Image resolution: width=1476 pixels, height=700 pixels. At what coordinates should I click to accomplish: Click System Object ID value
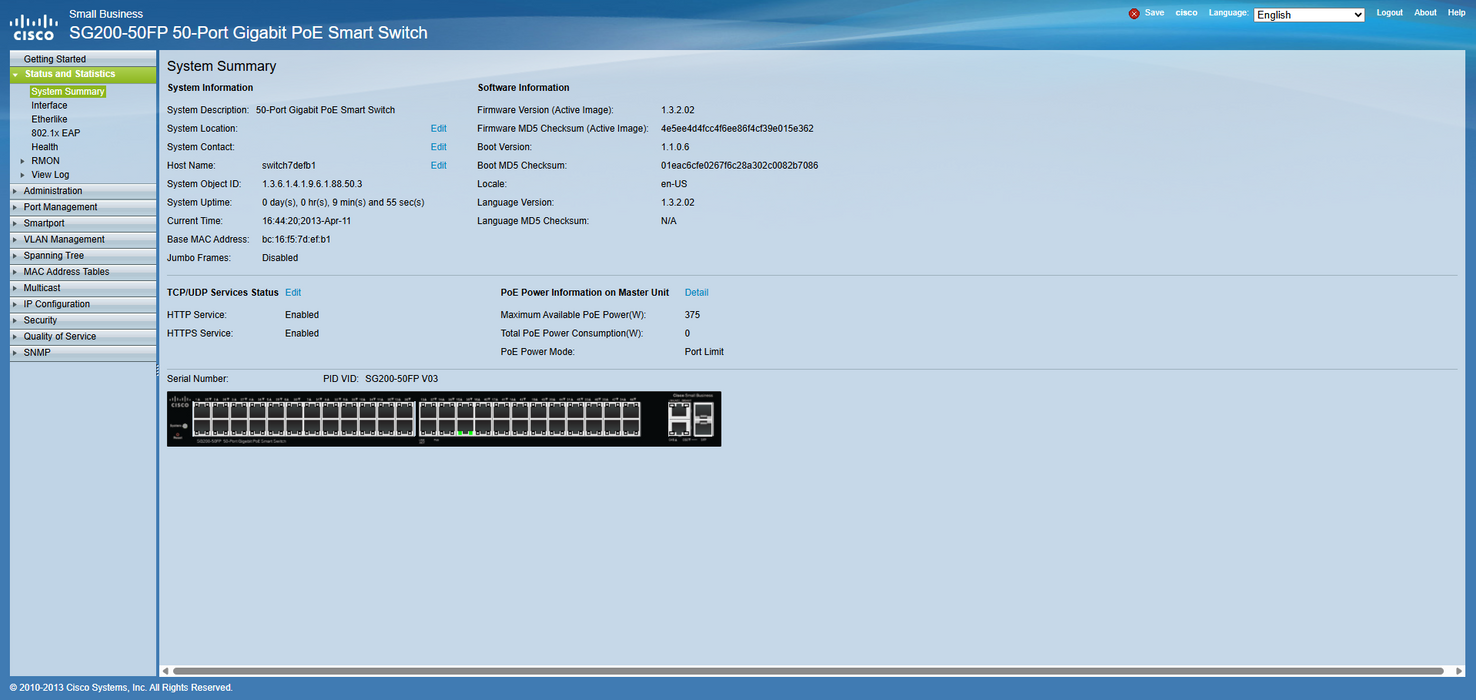(x=312, y=184)
